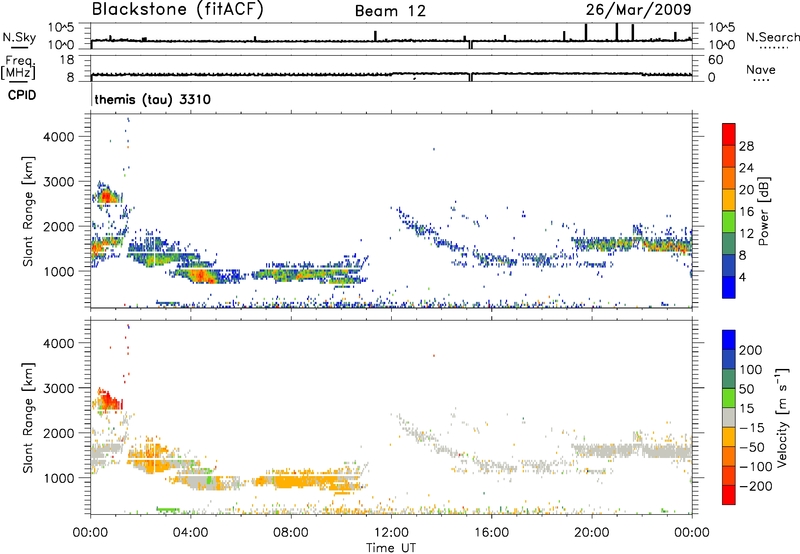Click the 18 tick of frequency axis

coord(67,60)
